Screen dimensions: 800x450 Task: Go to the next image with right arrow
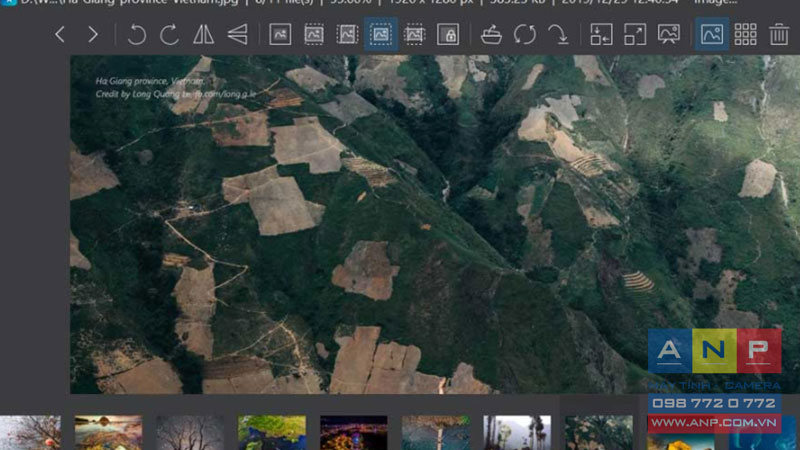coord(93,35)
